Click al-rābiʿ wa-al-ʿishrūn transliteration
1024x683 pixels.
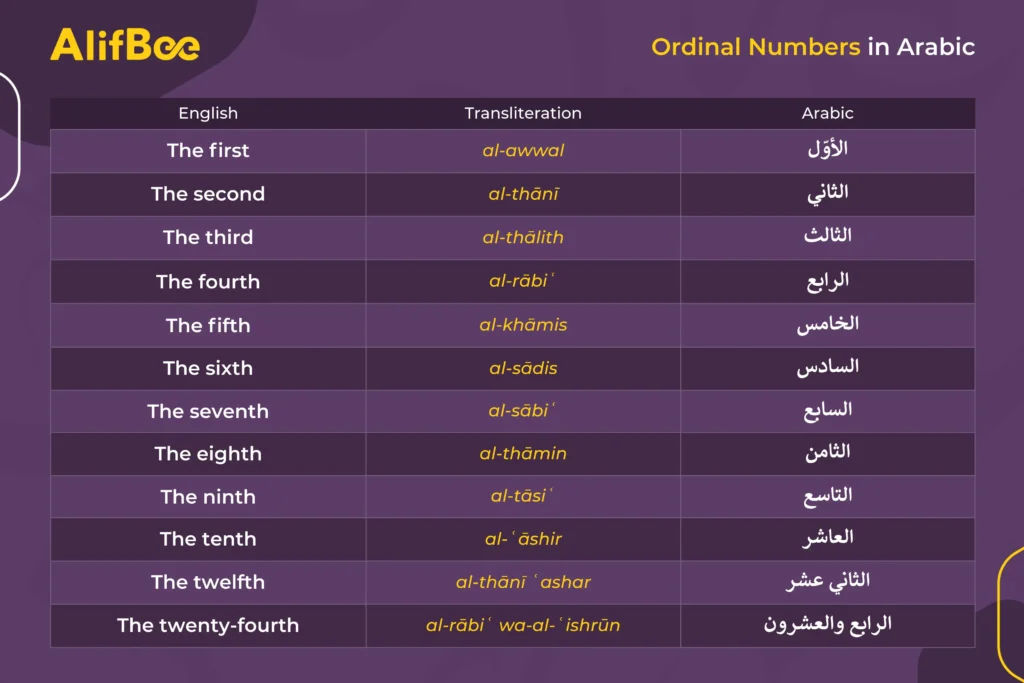tap(523, 625)
